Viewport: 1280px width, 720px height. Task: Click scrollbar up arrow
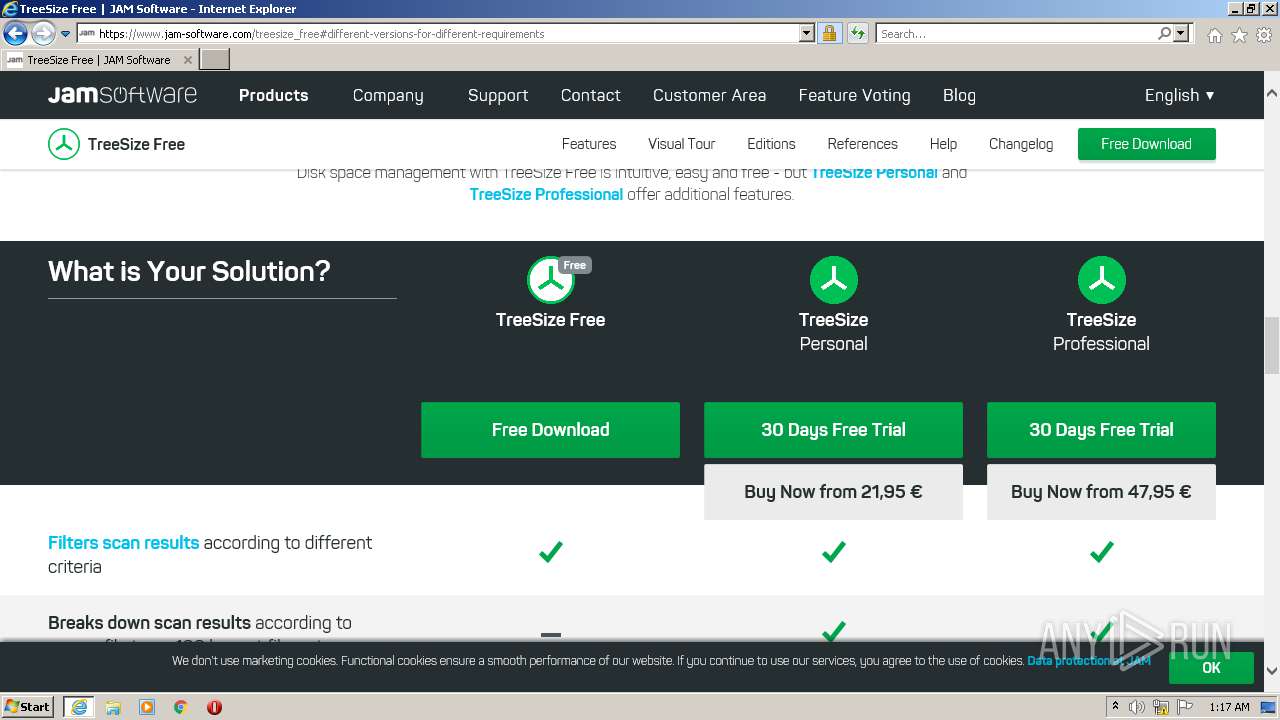[1272, 93]
